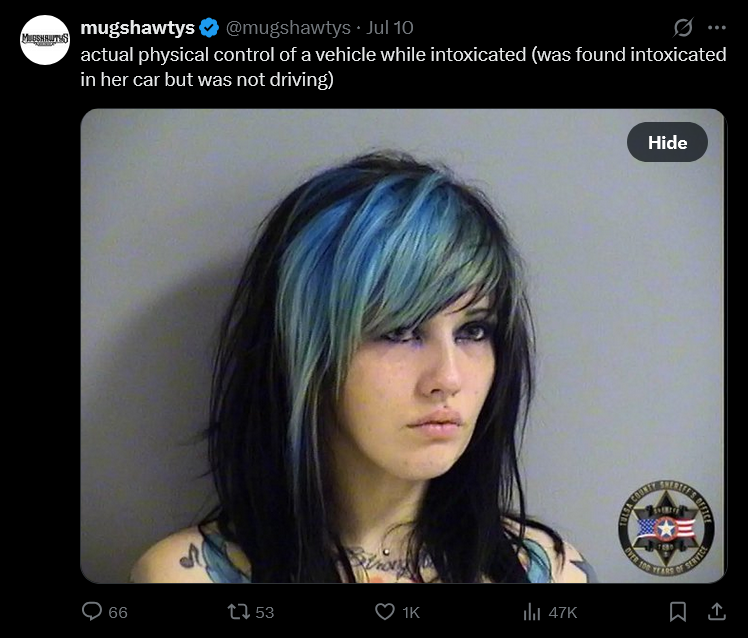Click the reply speech bubble icon

click(92, 611)
